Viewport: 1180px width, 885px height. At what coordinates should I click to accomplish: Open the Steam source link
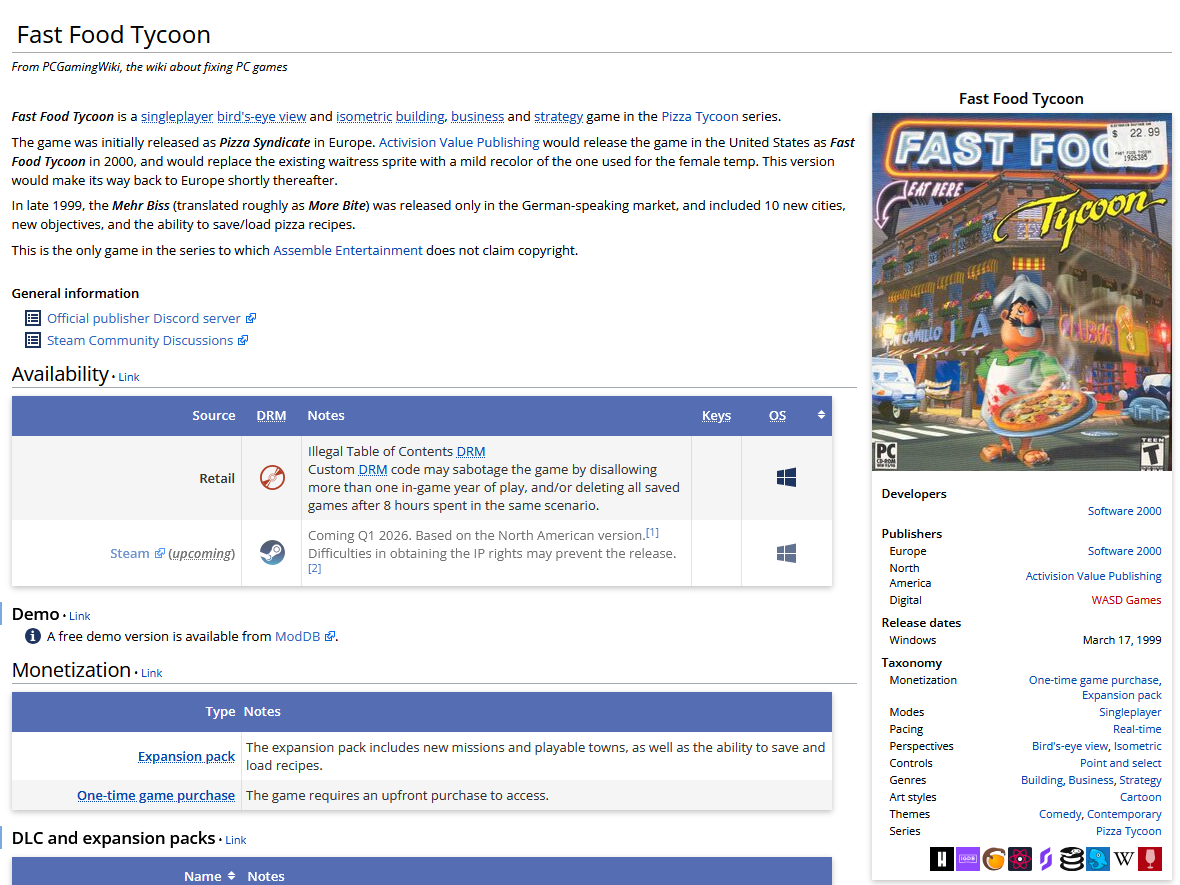click(129, 554)
